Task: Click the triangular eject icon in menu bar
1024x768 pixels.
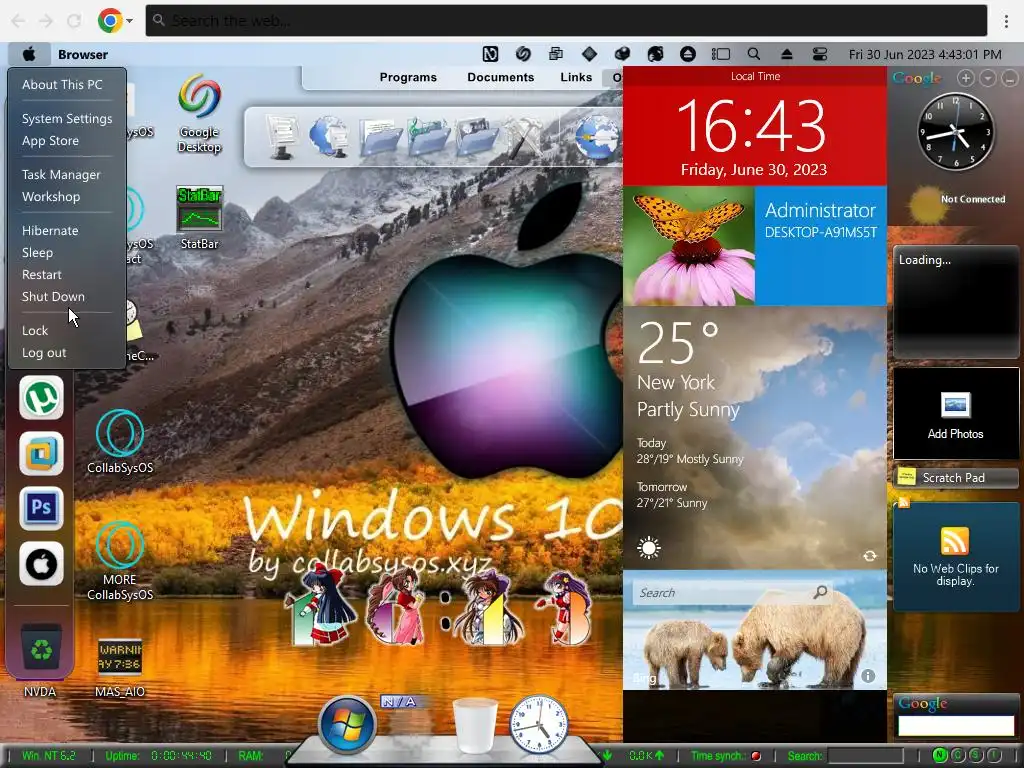Action: (787, 54)
